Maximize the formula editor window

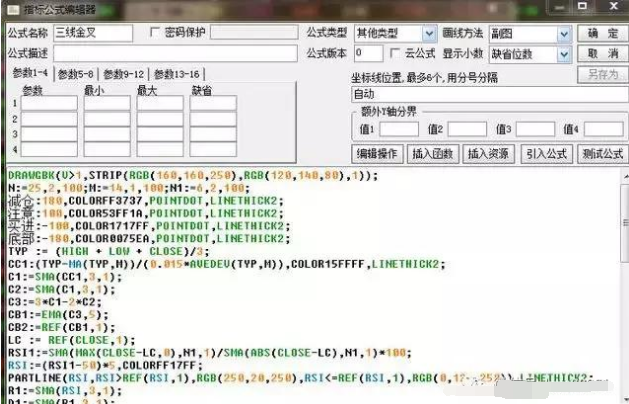(582, 6)
